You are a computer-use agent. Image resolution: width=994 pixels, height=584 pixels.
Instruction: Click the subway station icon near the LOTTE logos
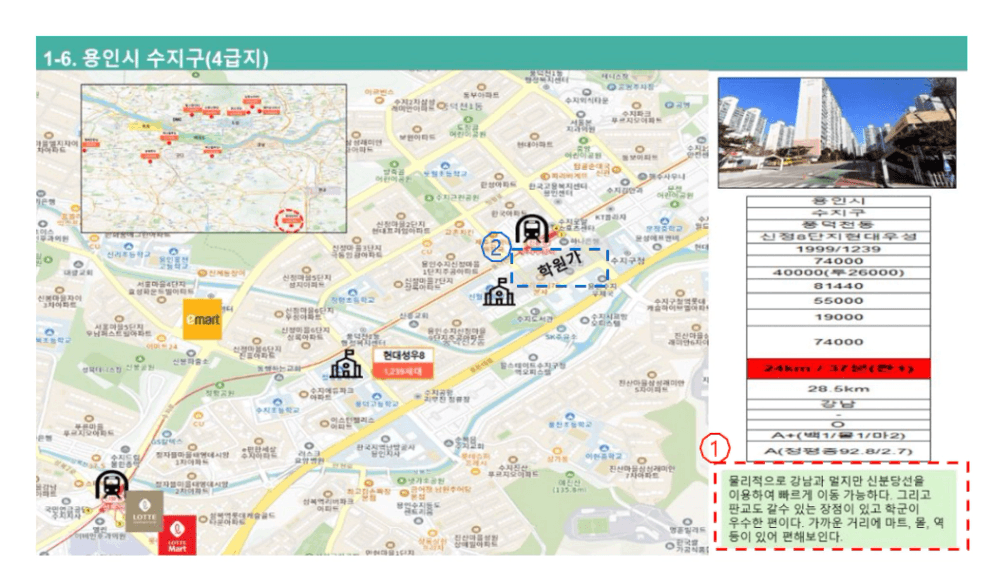112,485
